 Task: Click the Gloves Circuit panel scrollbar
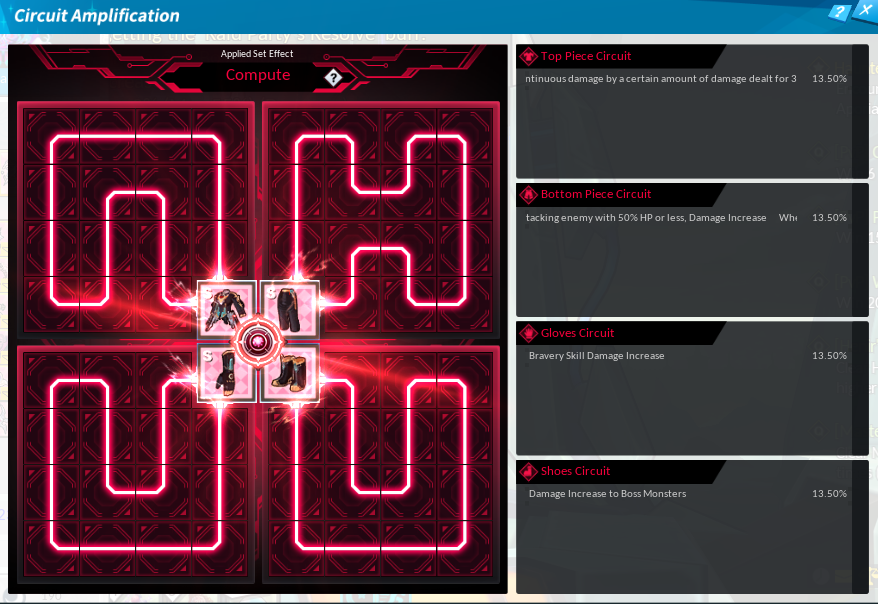click(860, 388)
